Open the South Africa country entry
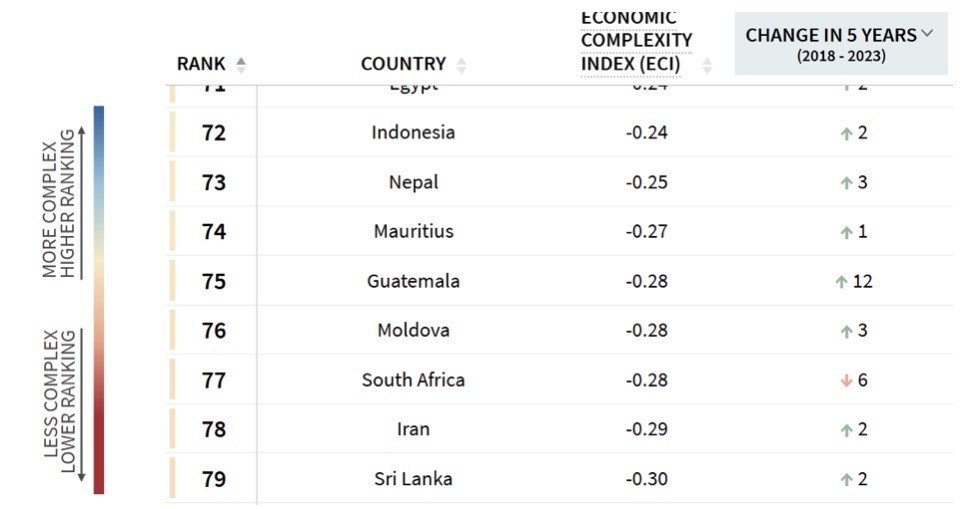The image size is (975, 509). [413, 380]
